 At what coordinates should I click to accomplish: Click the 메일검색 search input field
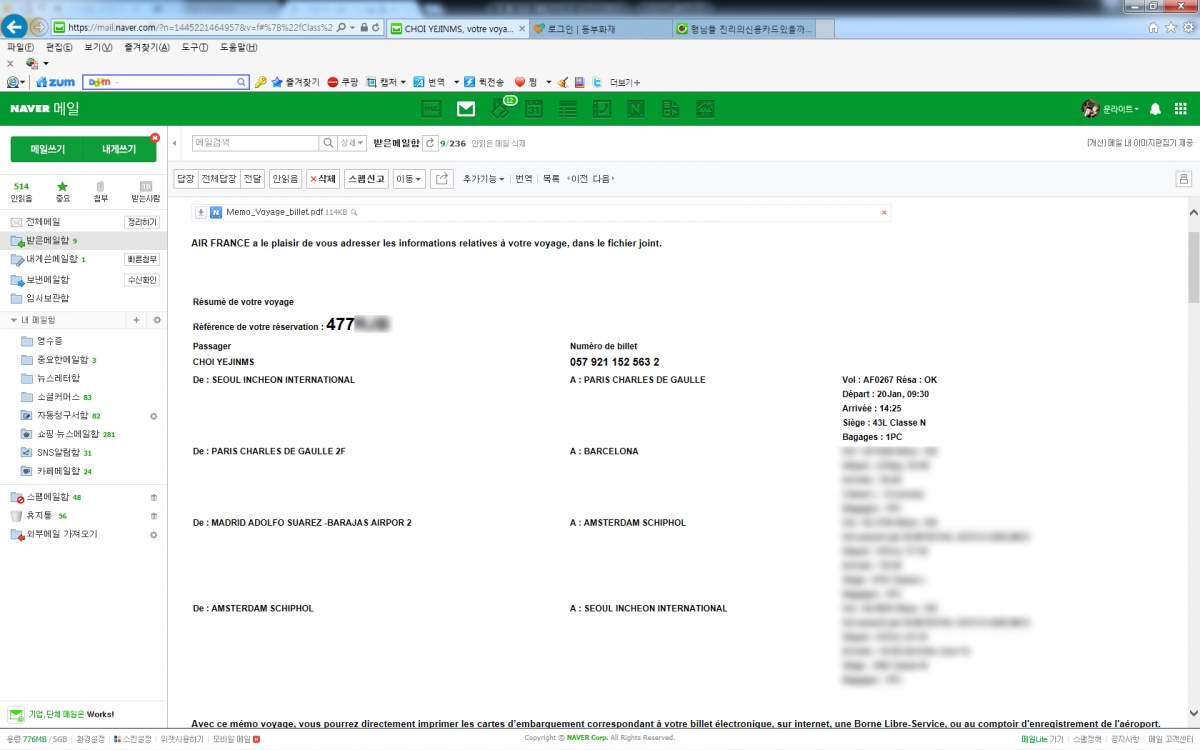(x=256, y=143)
